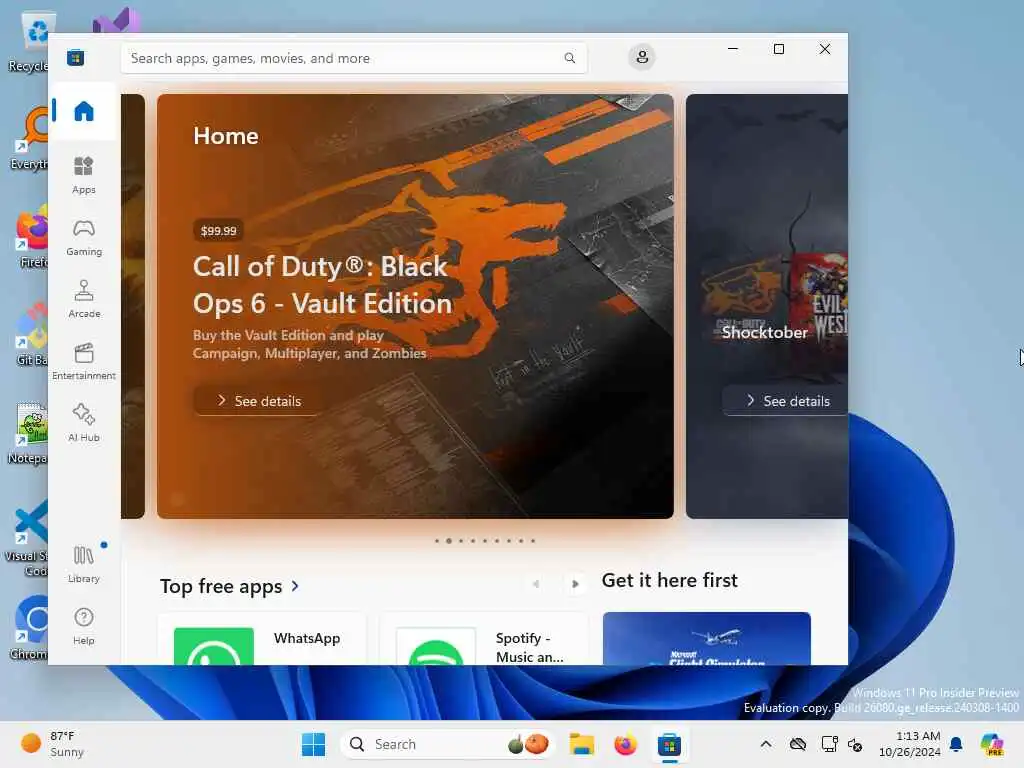1024x768 pixels.
Task: Click the magnifier search icon in Store
Action: pyautogui.click(x=569, y=58)
